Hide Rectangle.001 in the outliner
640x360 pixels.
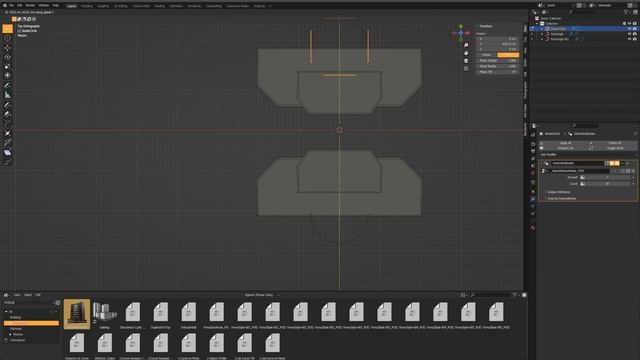pyautogui.click(x=629, y=39)
